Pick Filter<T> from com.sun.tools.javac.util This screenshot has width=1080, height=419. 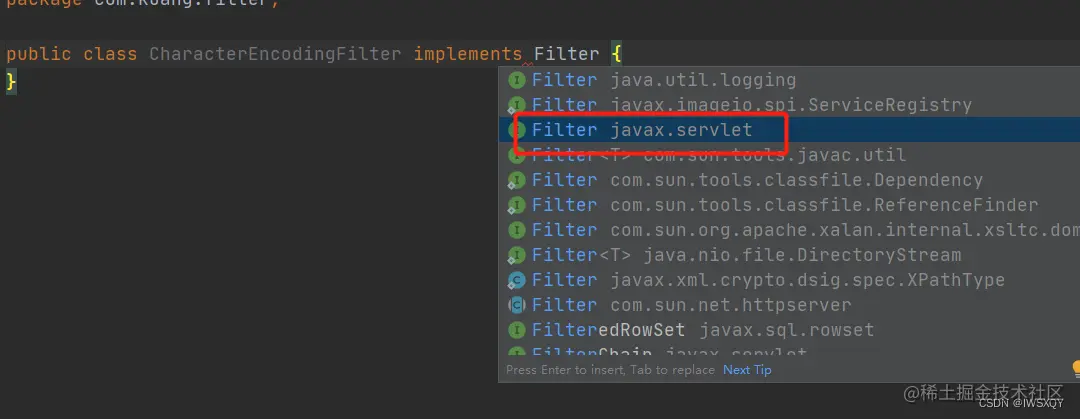(x=789, y=155)
